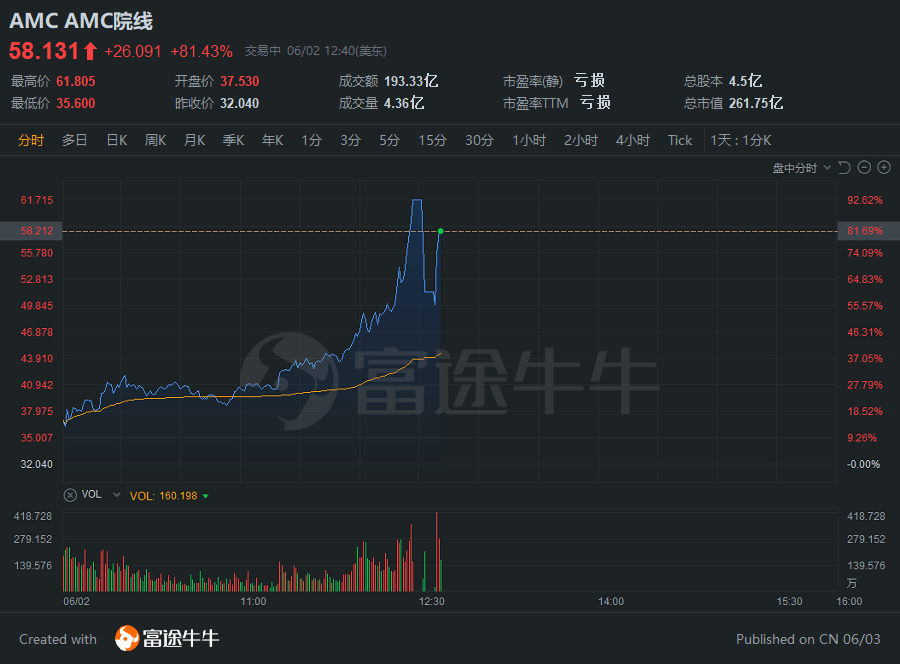
Task: Click the 开盘价 37.530 value
Action: click(240, 81)
